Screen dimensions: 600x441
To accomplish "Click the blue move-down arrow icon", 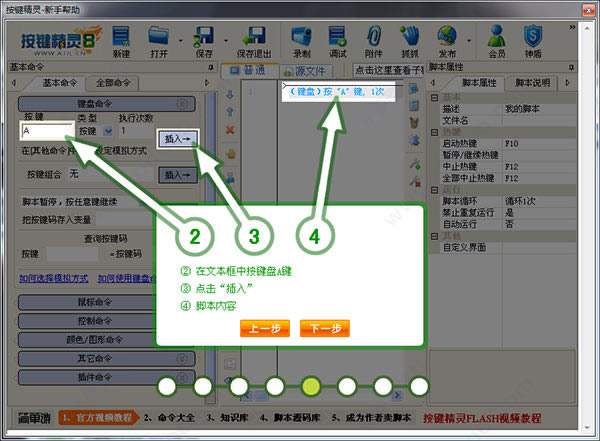I will (x=230, y=95).
